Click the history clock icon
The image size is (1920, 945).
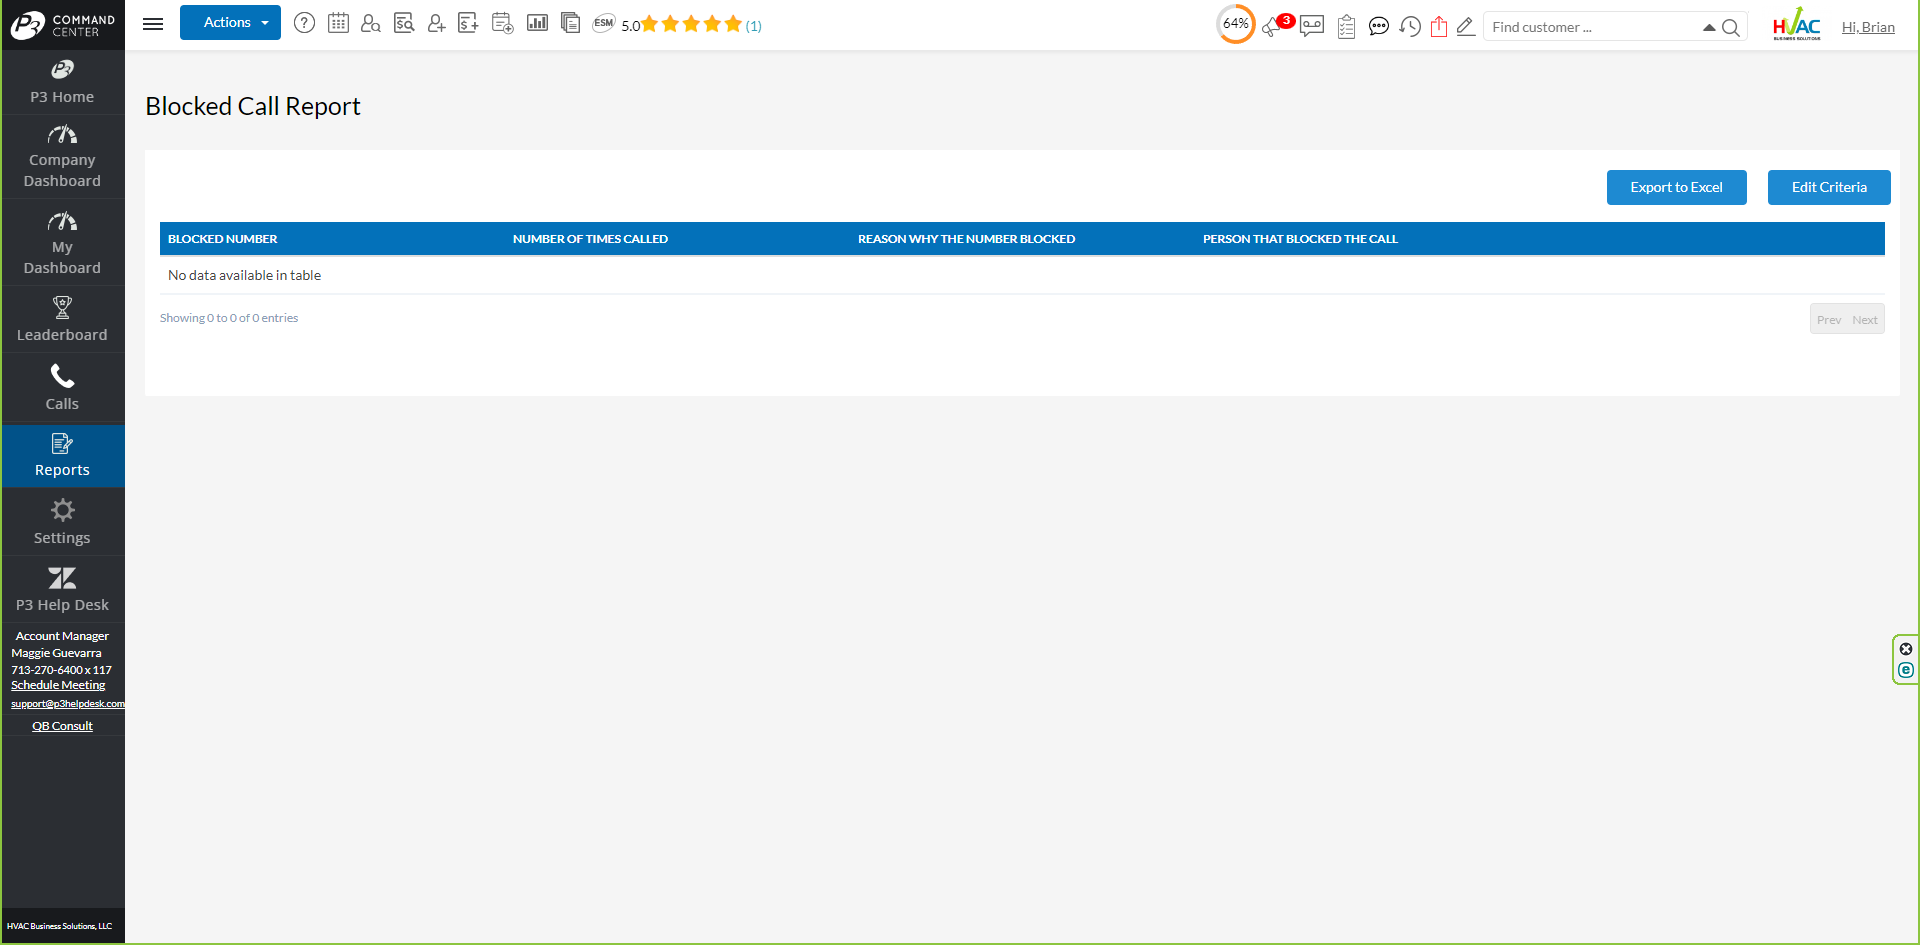(x=1410, y=26)
